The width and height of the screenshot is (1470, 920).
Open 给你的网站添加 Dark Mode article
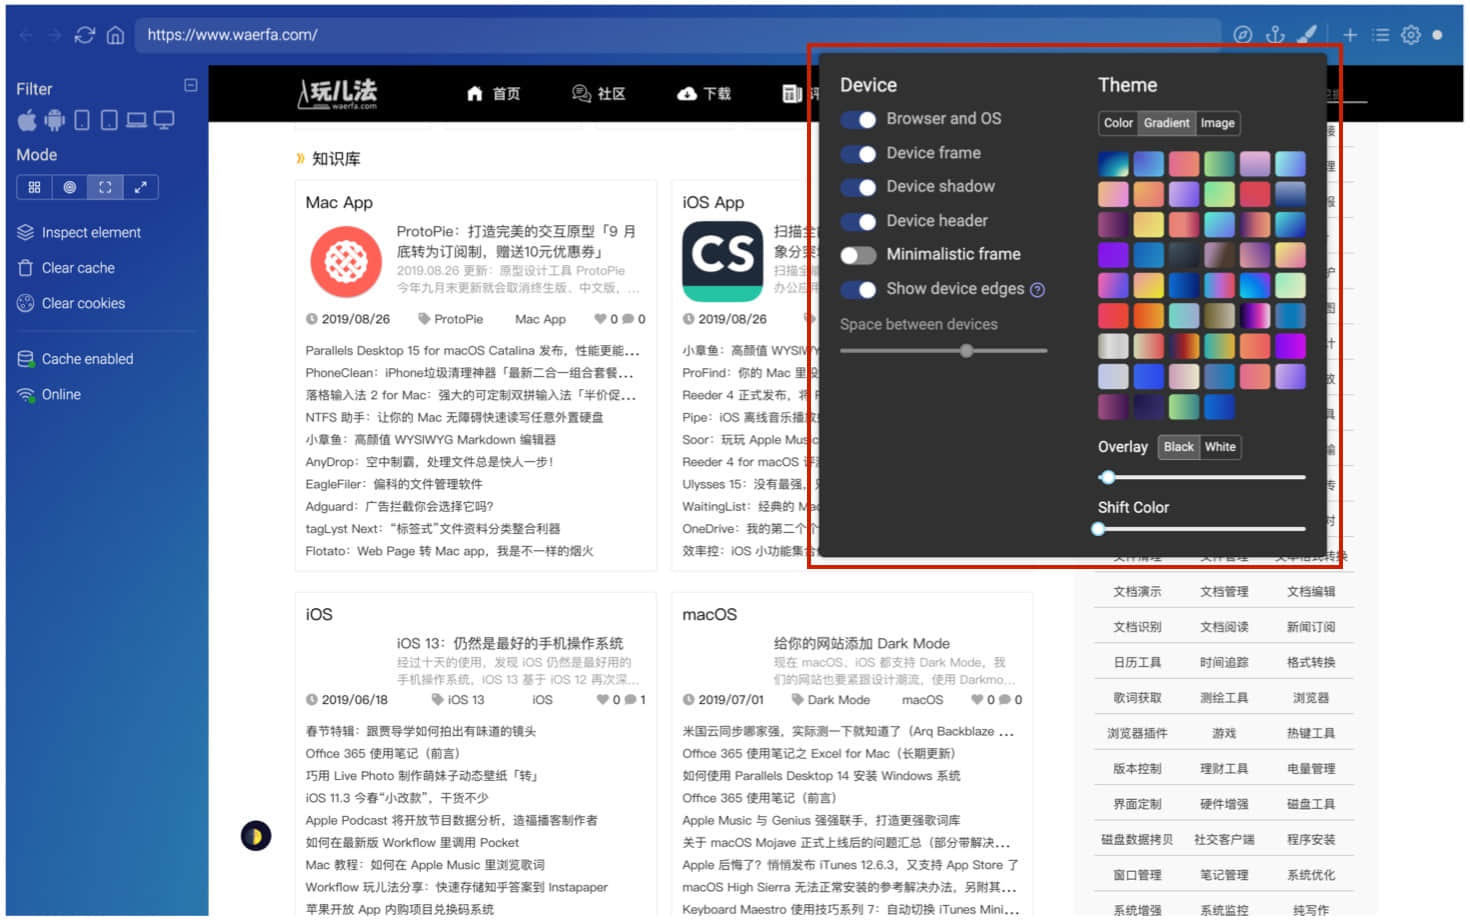pyautogui.click(x=861, y=644)
